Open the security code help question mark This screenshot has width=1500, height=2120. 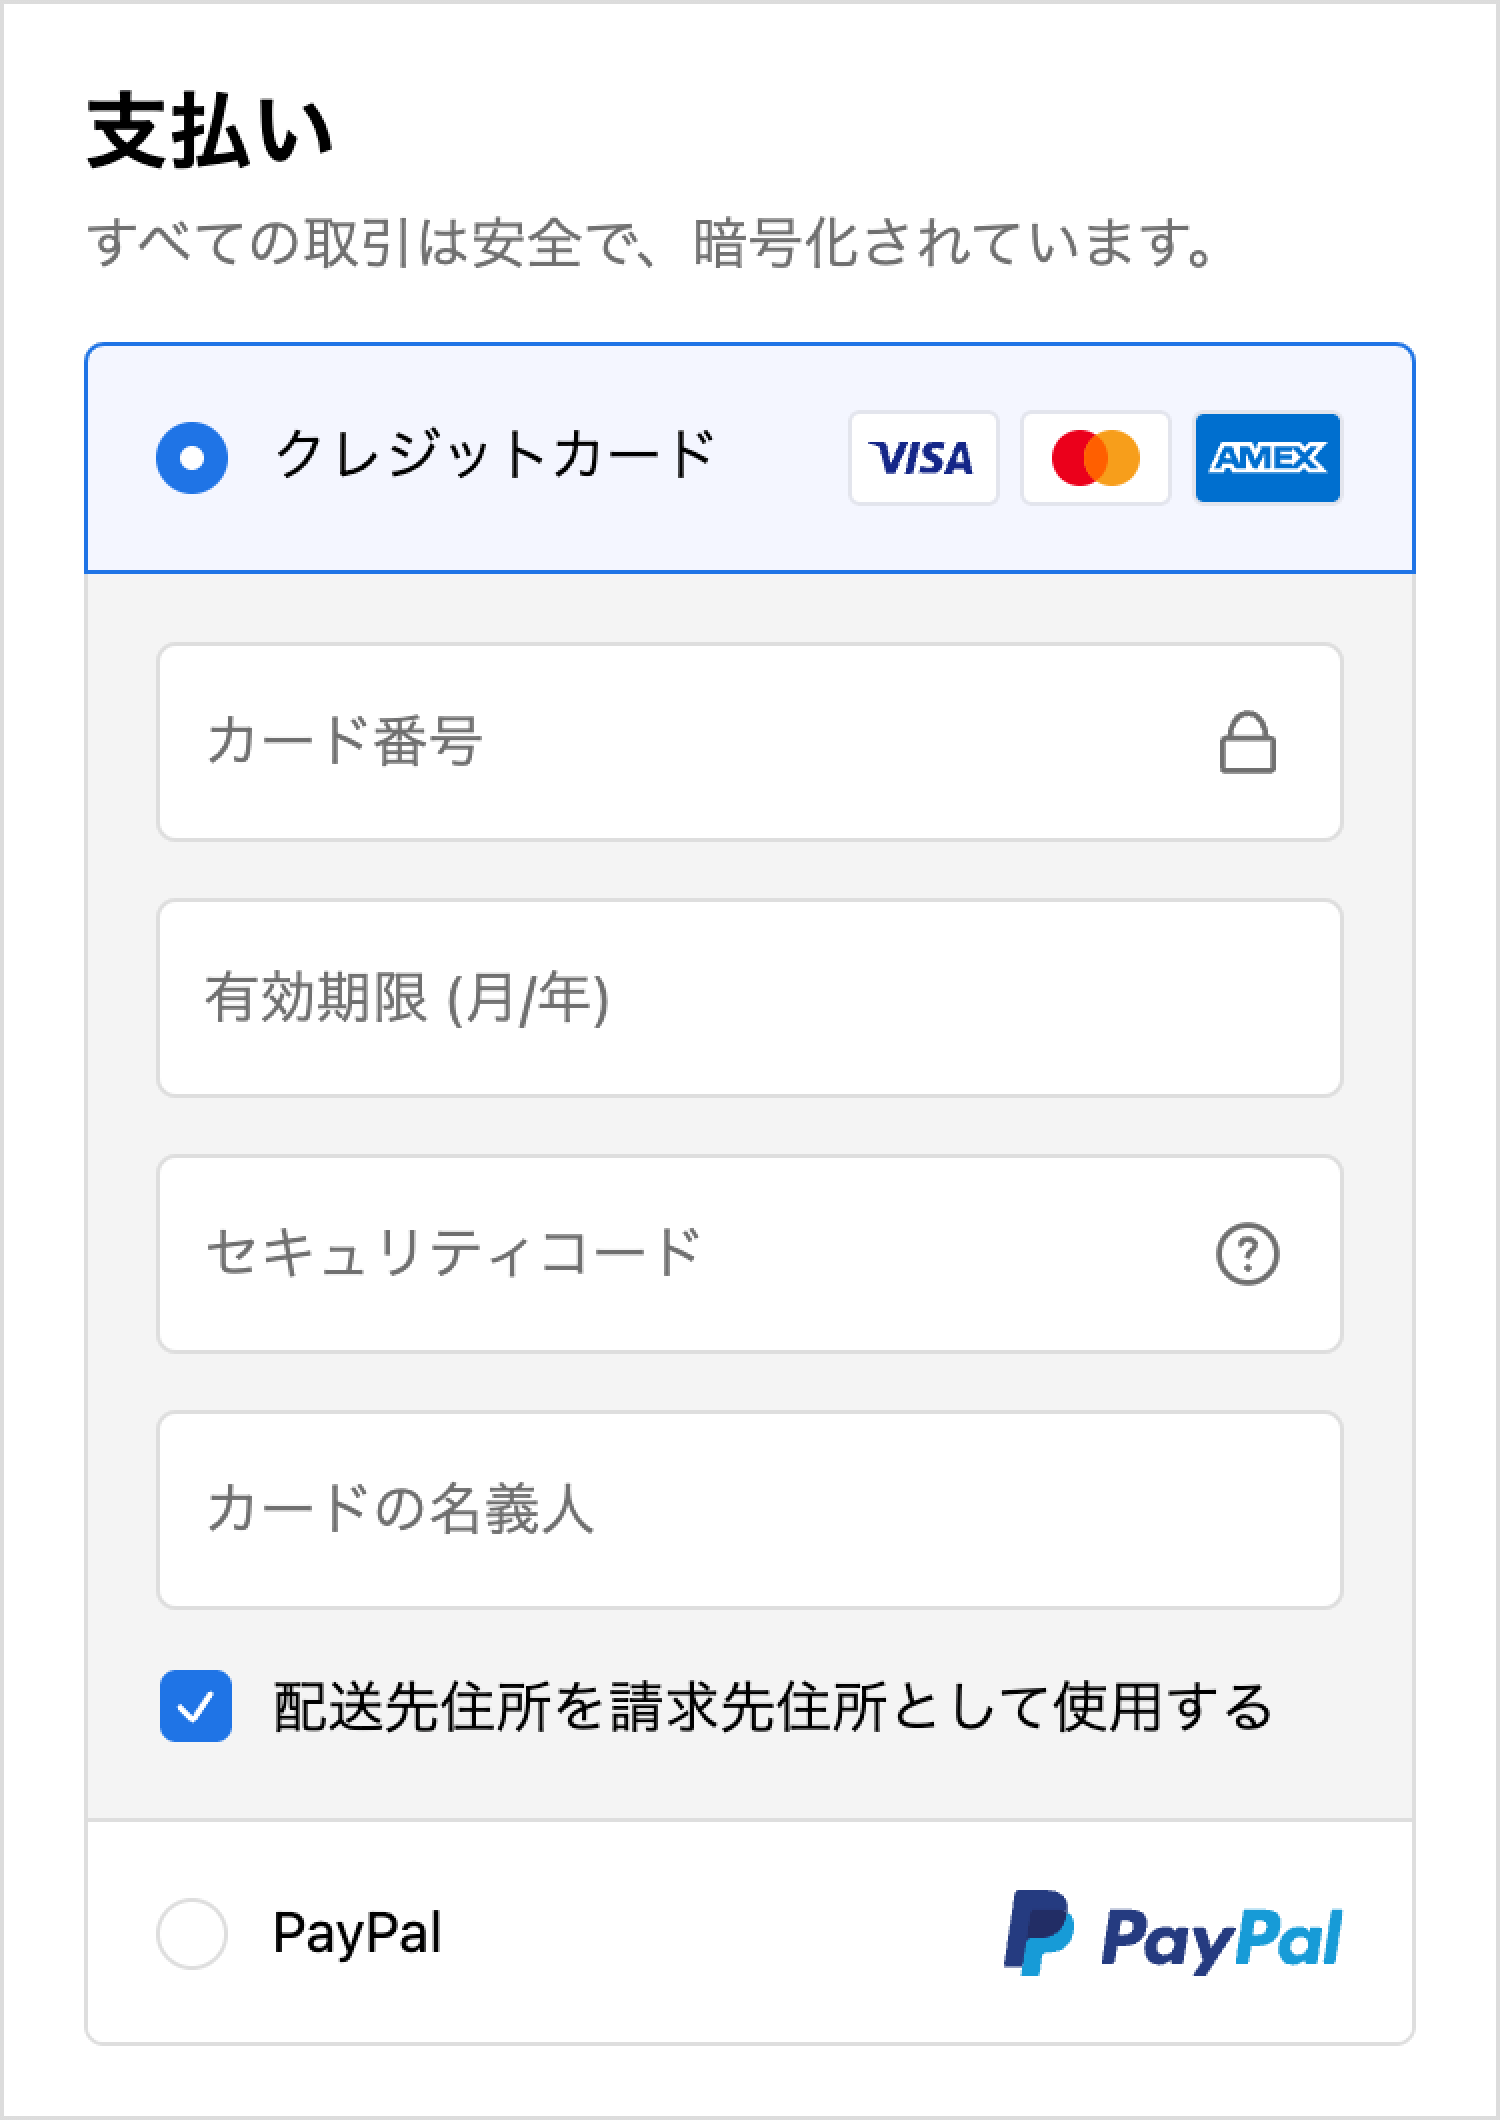tap(1247, 1254)
